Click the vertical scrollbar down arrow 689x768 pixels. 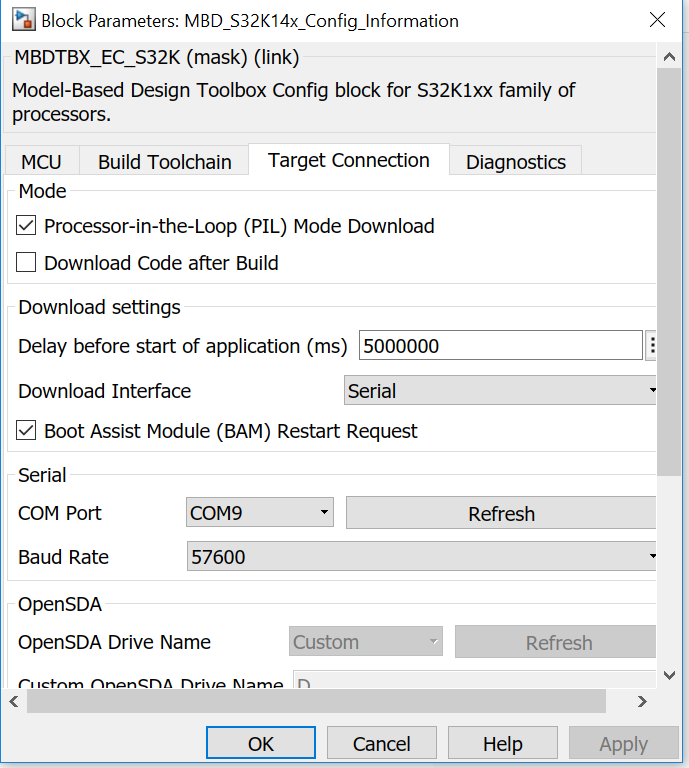[666, 677]
